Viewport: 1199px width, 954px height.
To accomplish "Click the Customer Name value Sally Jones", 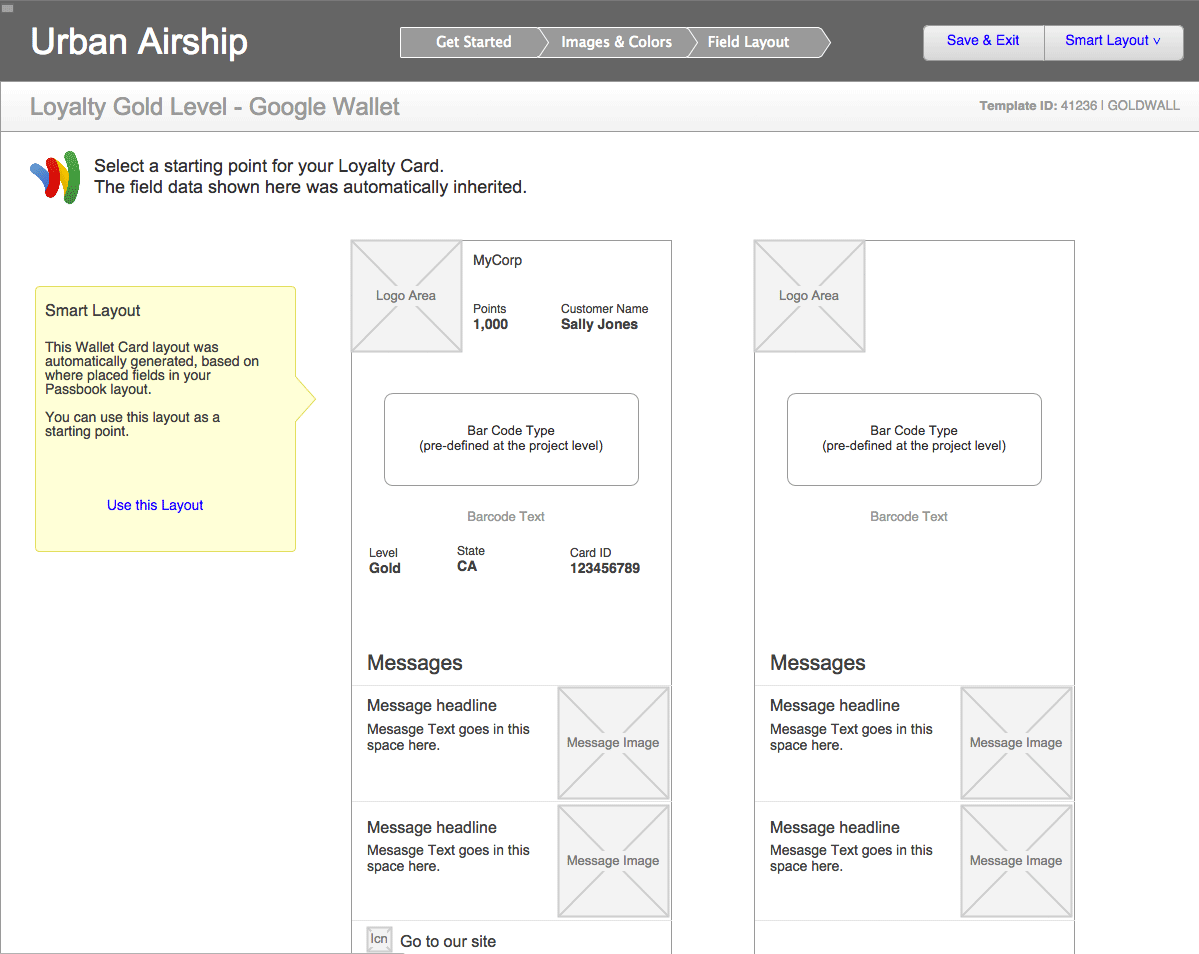I will [600, 324].
